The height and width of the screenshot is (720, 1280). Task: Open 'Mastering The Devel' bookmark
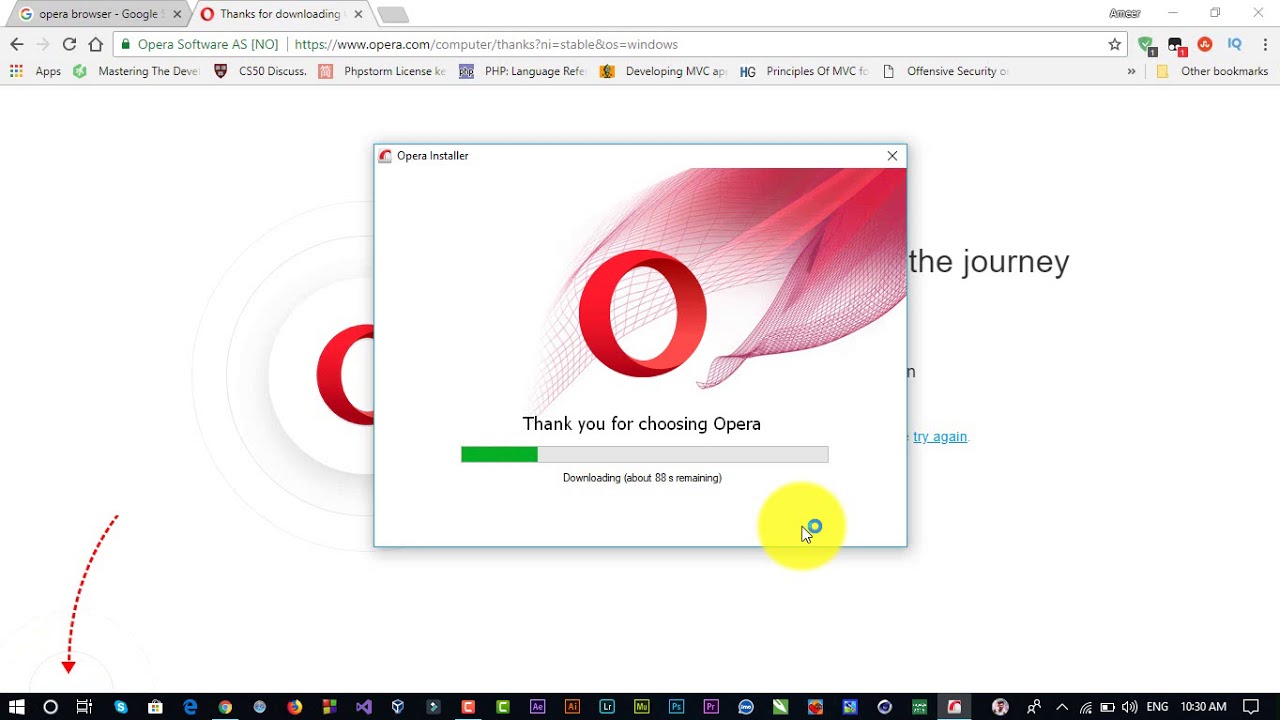pyautogui.click(x=136, y=71)
